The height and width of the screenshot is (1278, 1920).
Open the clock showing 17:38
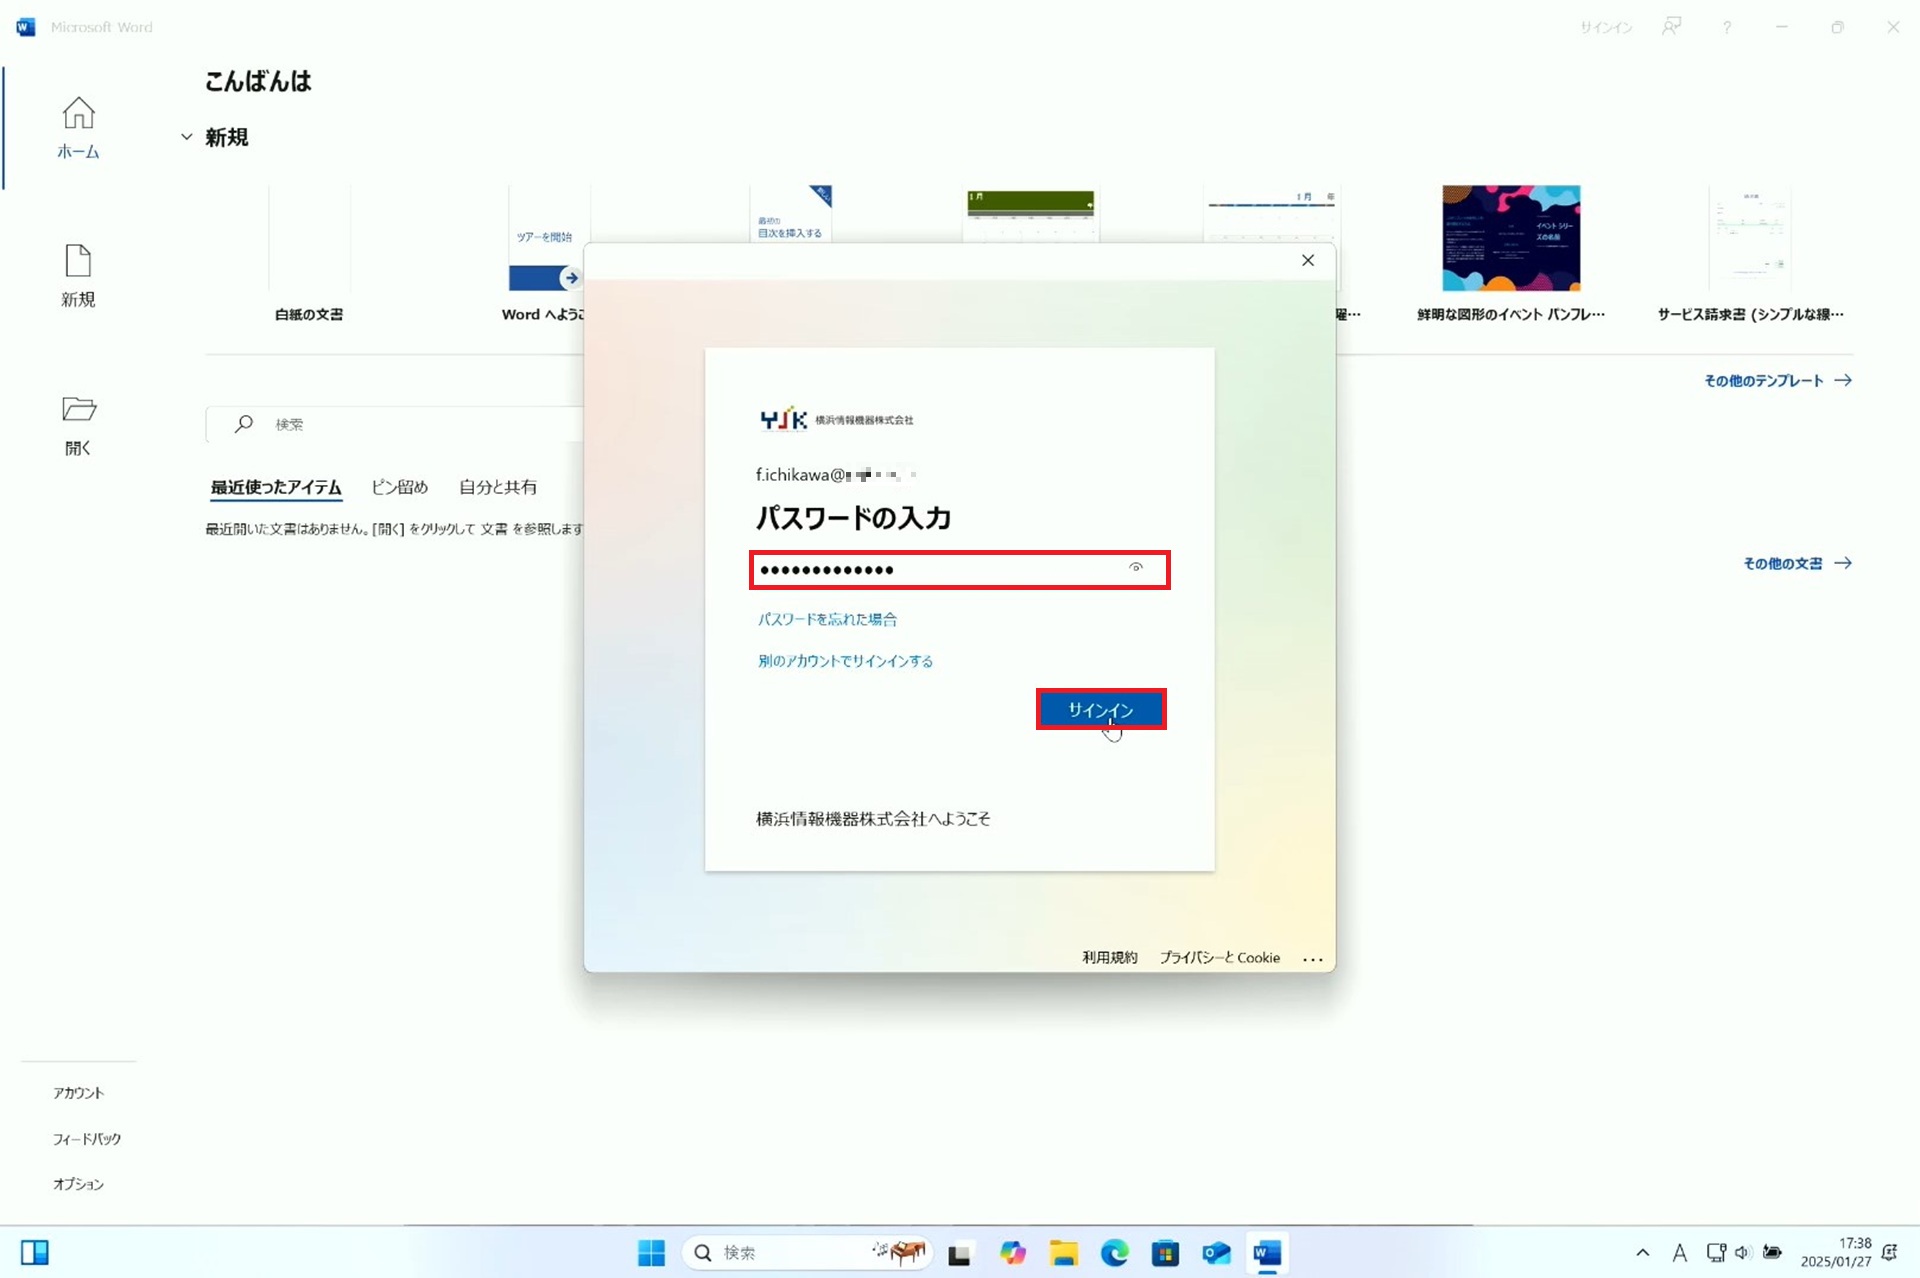(x=1836, y=1252)
